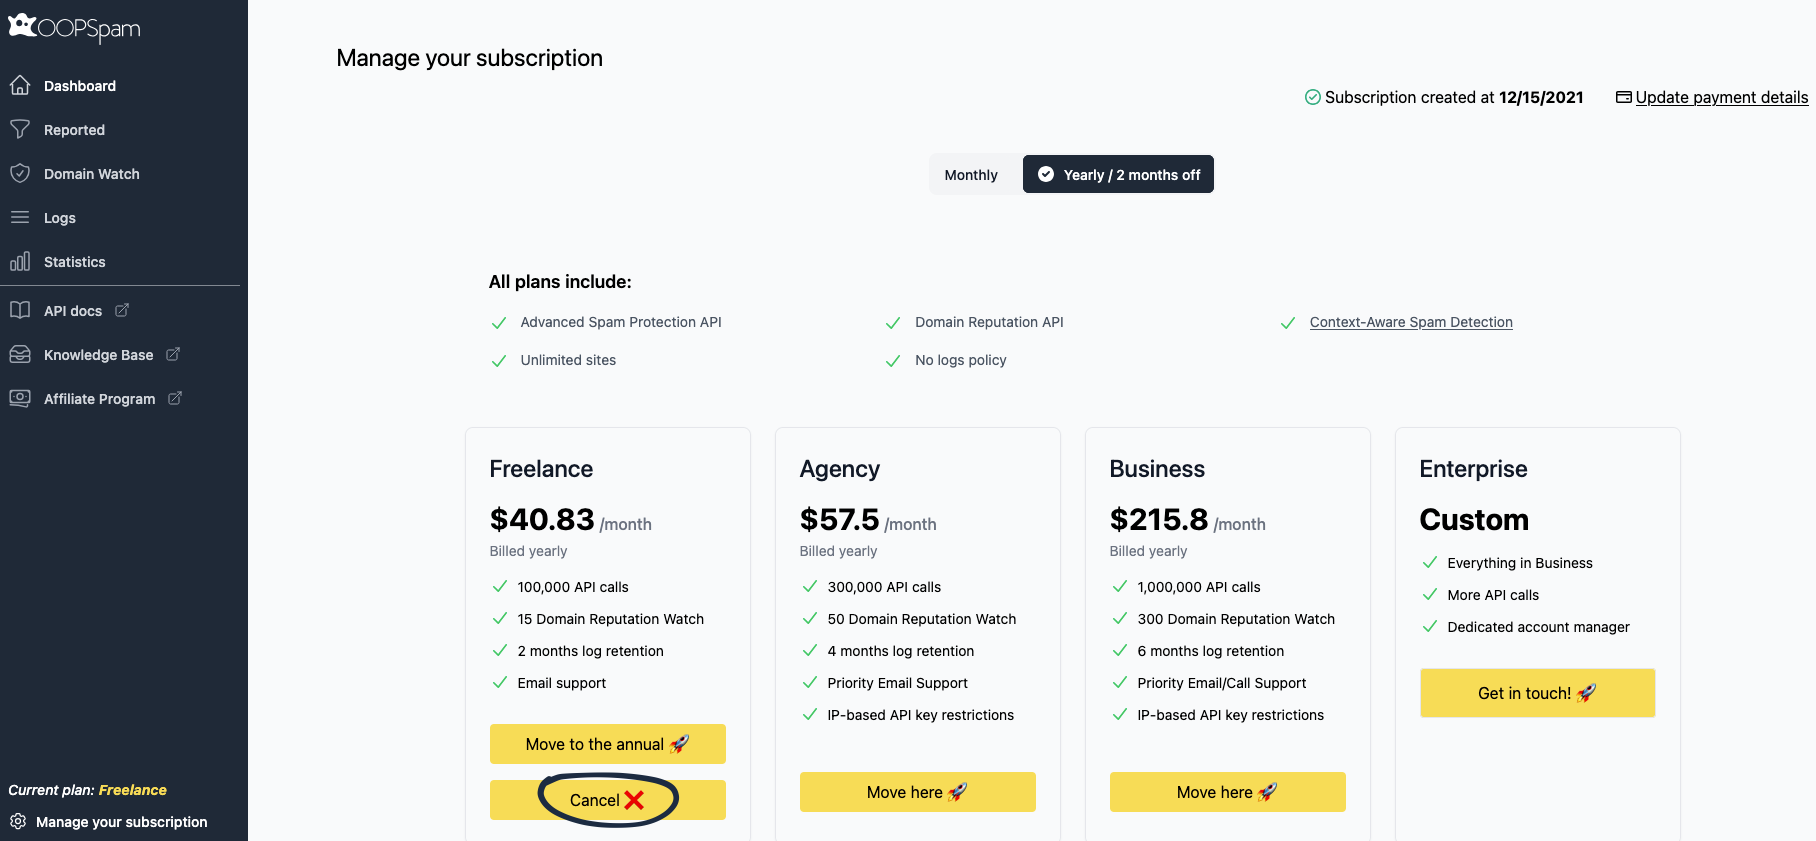1816x841 pixels.
Task: Open the Domain Watch shield icon
Action: [20, 173]
